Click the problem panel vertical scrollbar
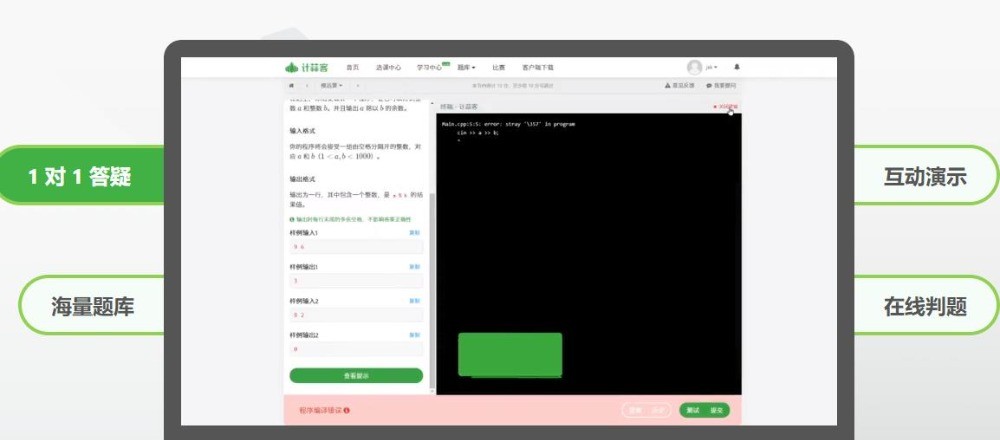The width and height of the screenshot is (1000, 440). (432, 290)
